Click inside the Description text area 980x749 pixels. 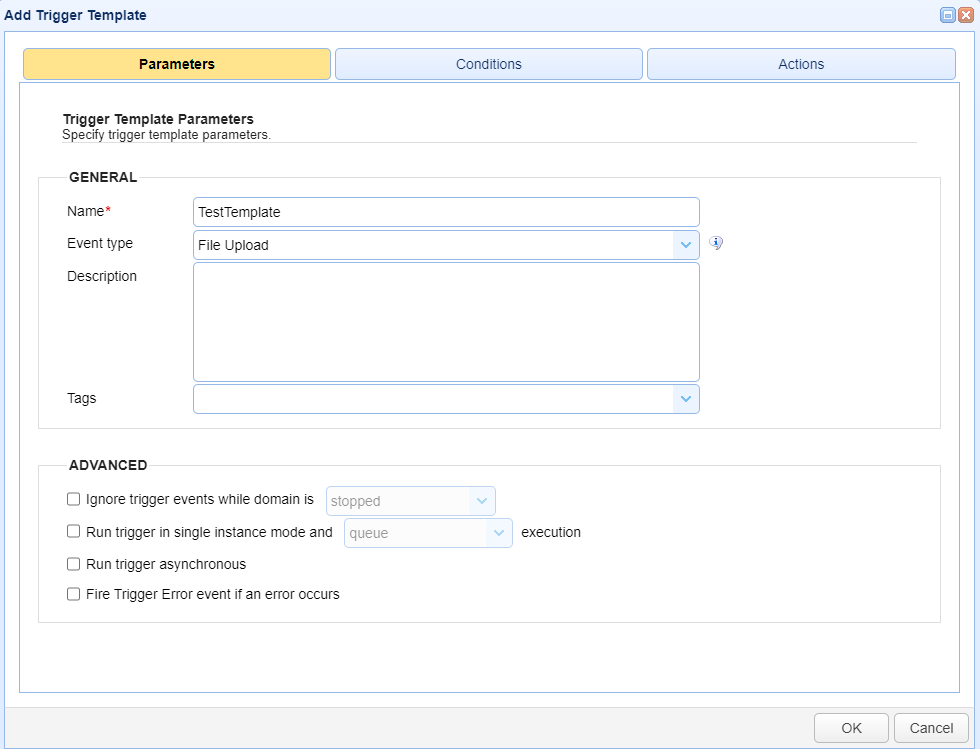point(446,322)
